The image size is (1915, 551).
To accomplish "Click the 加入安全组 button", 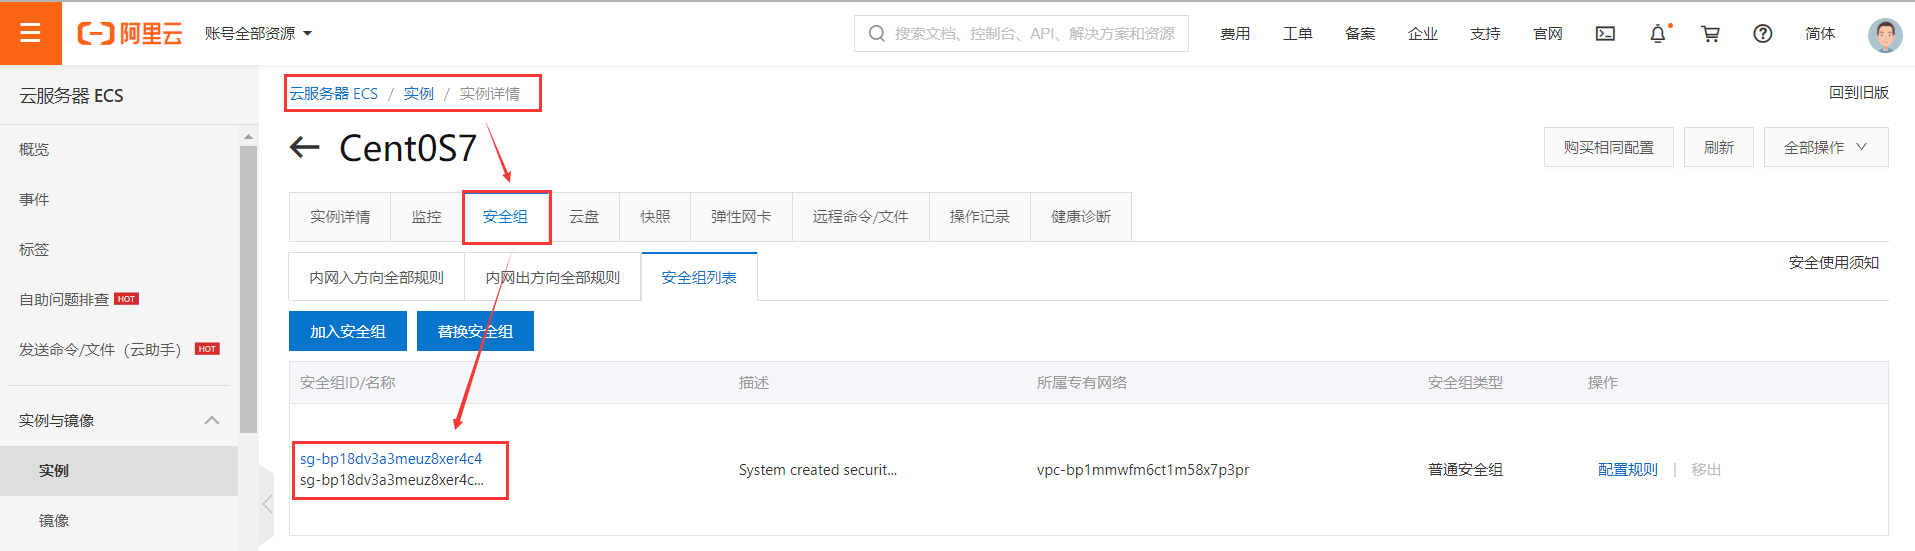I will pos(347,331).
